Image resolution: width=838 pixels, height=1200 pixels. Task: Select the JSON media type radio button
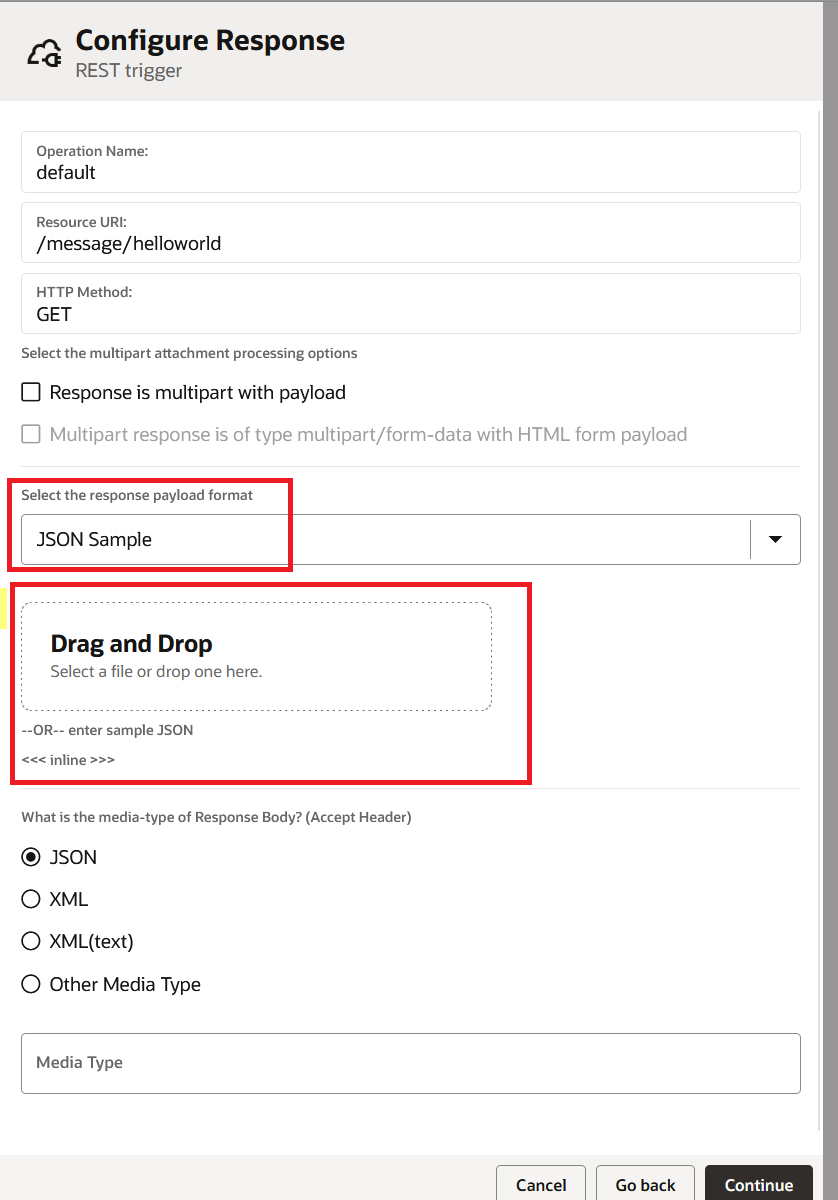[x=32, y=858]
